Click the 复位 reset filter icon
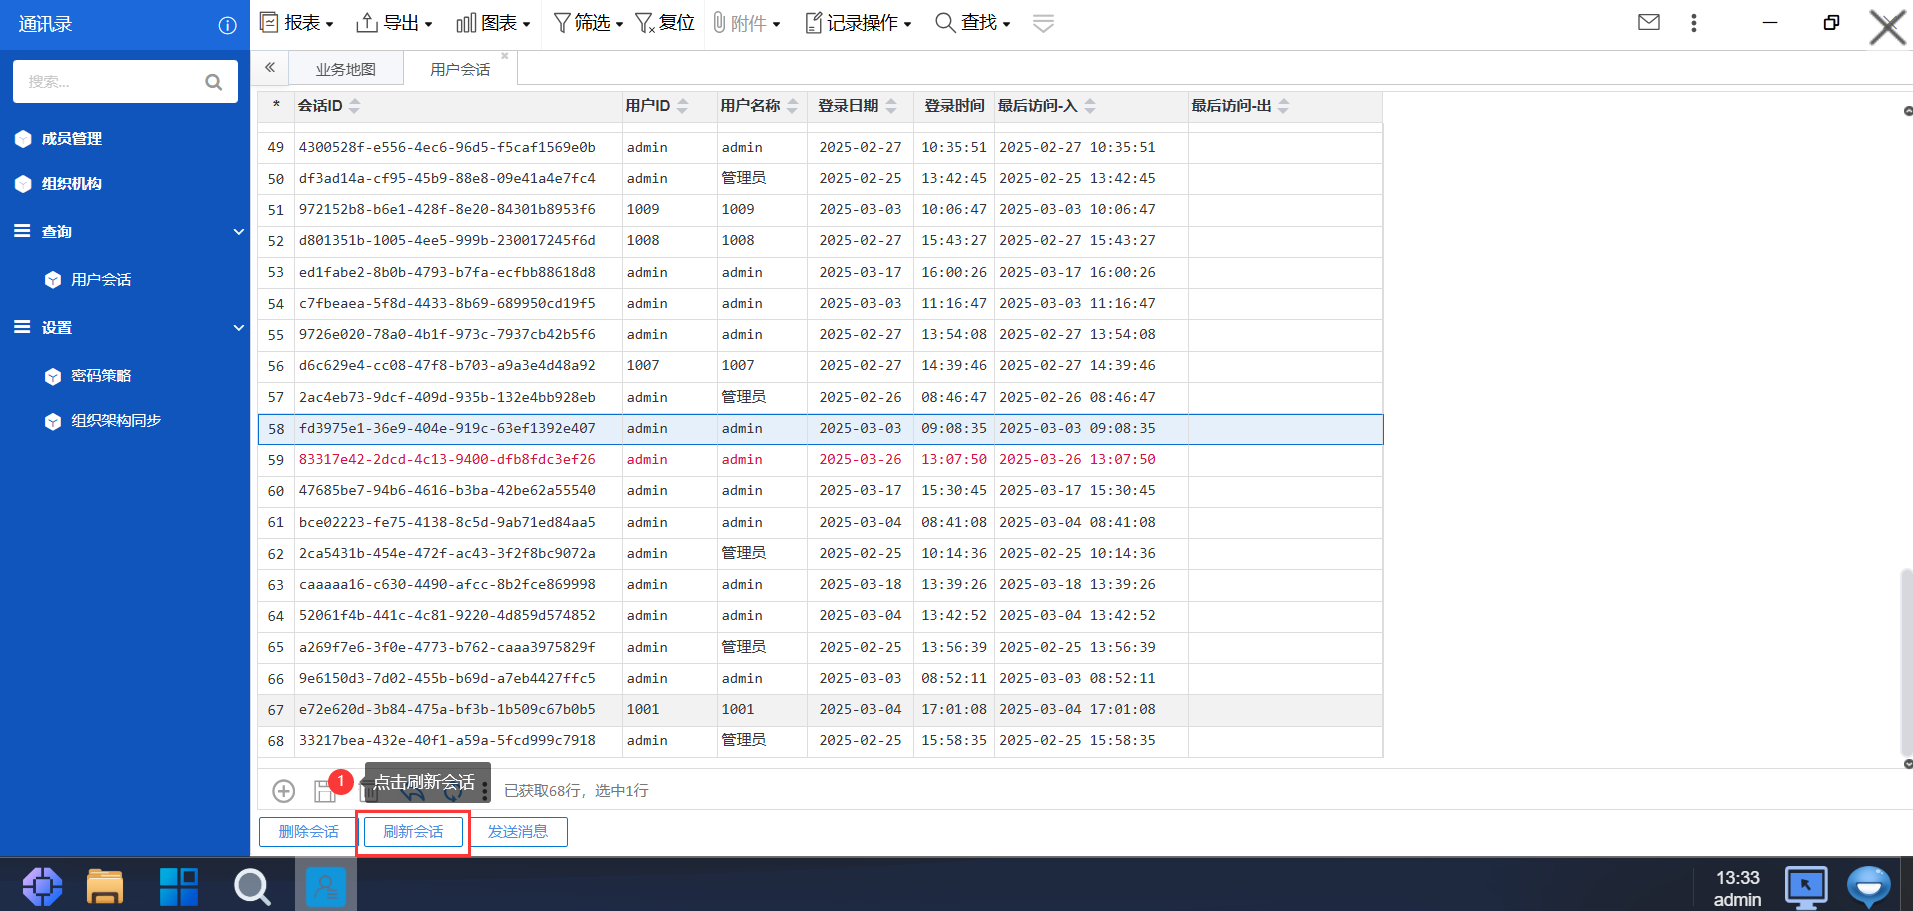Image resolution: width=1913 pixels, height=911 pixels. pyautogui.click(x=665, y=23)
